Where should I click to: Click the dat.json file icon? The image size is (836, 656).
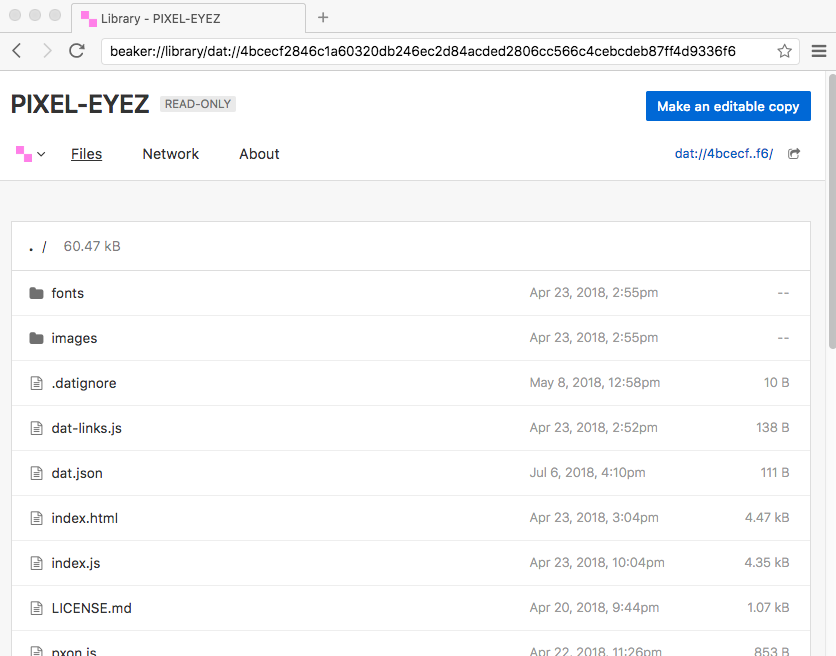[x=36, y=473]
